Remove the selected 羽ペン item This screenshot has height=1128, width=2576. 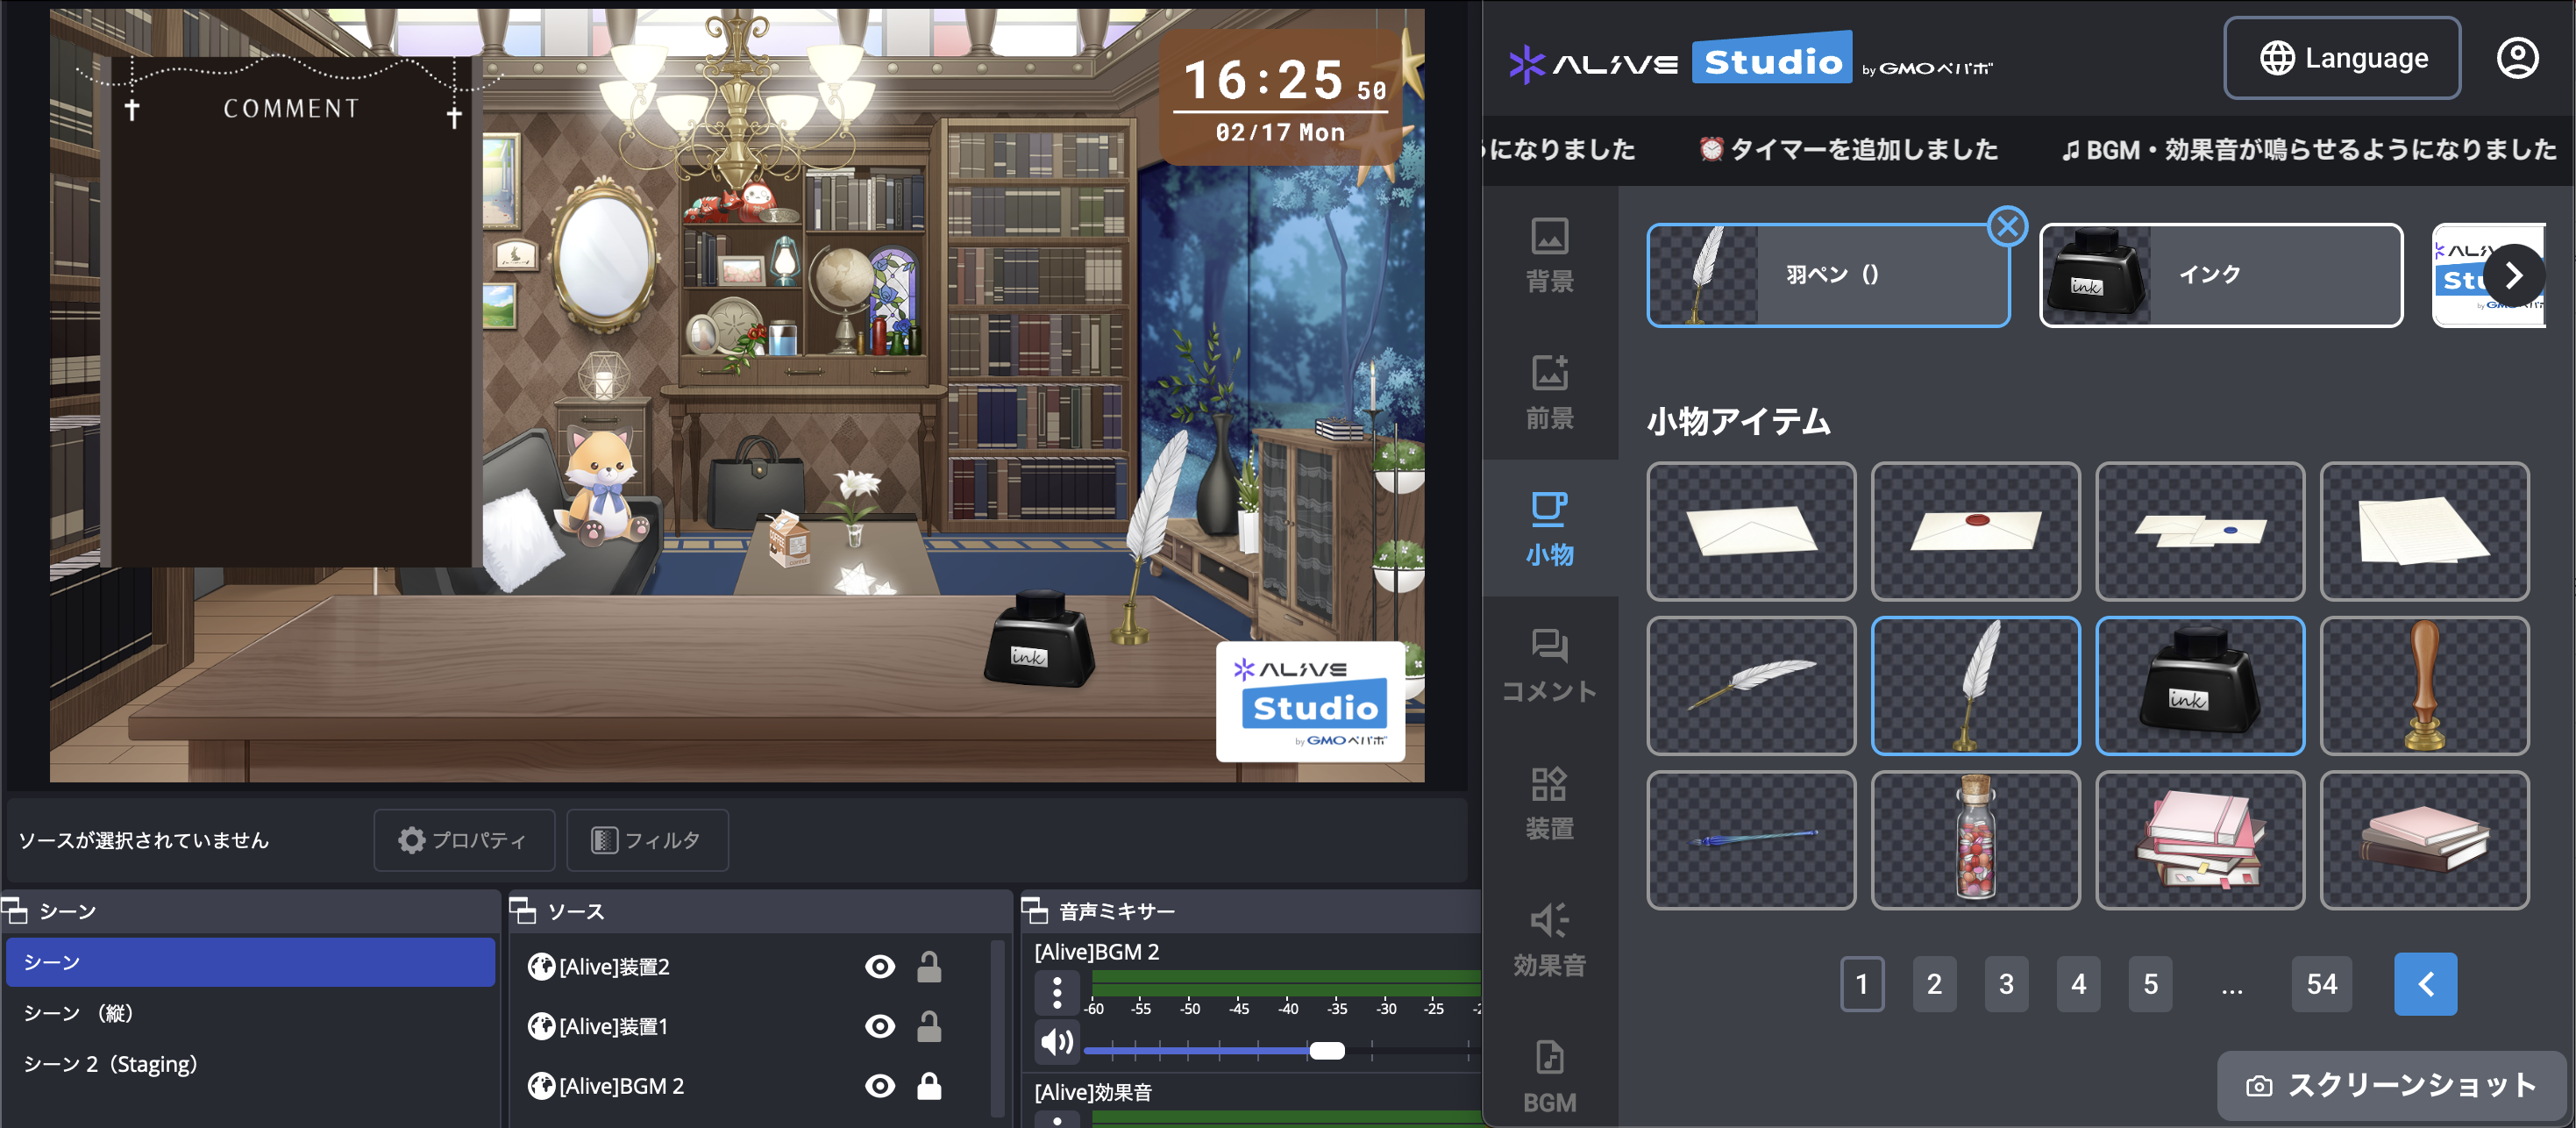2007,227
